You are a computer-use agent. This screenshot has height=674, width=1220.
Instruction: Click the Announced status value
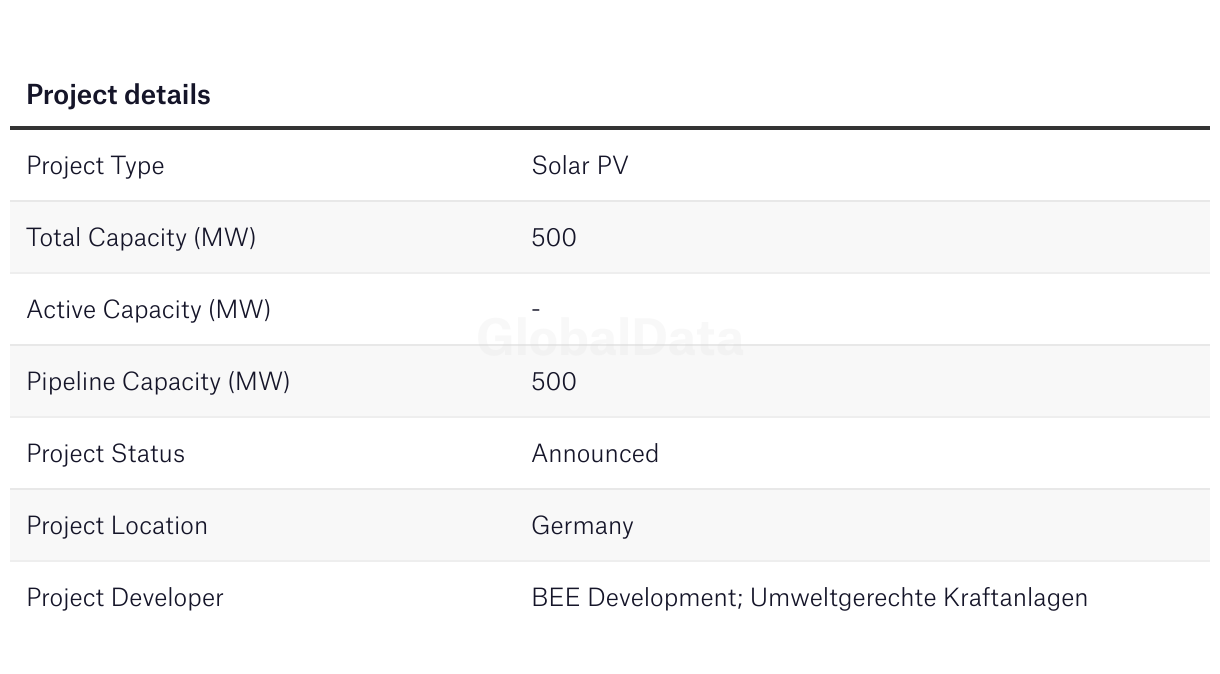click(595, 454)
